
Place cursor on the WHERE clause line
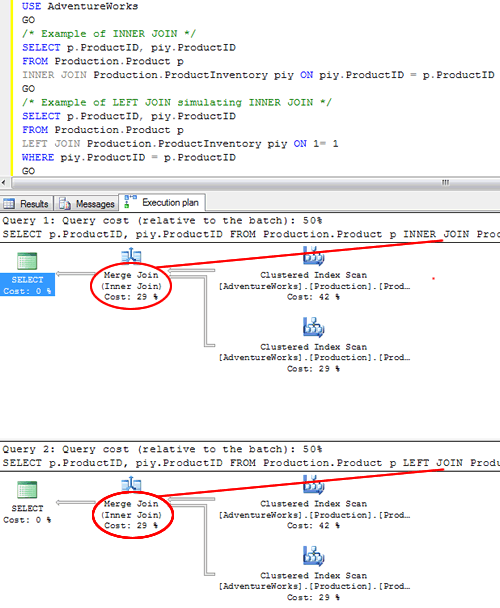coord(128,157)
